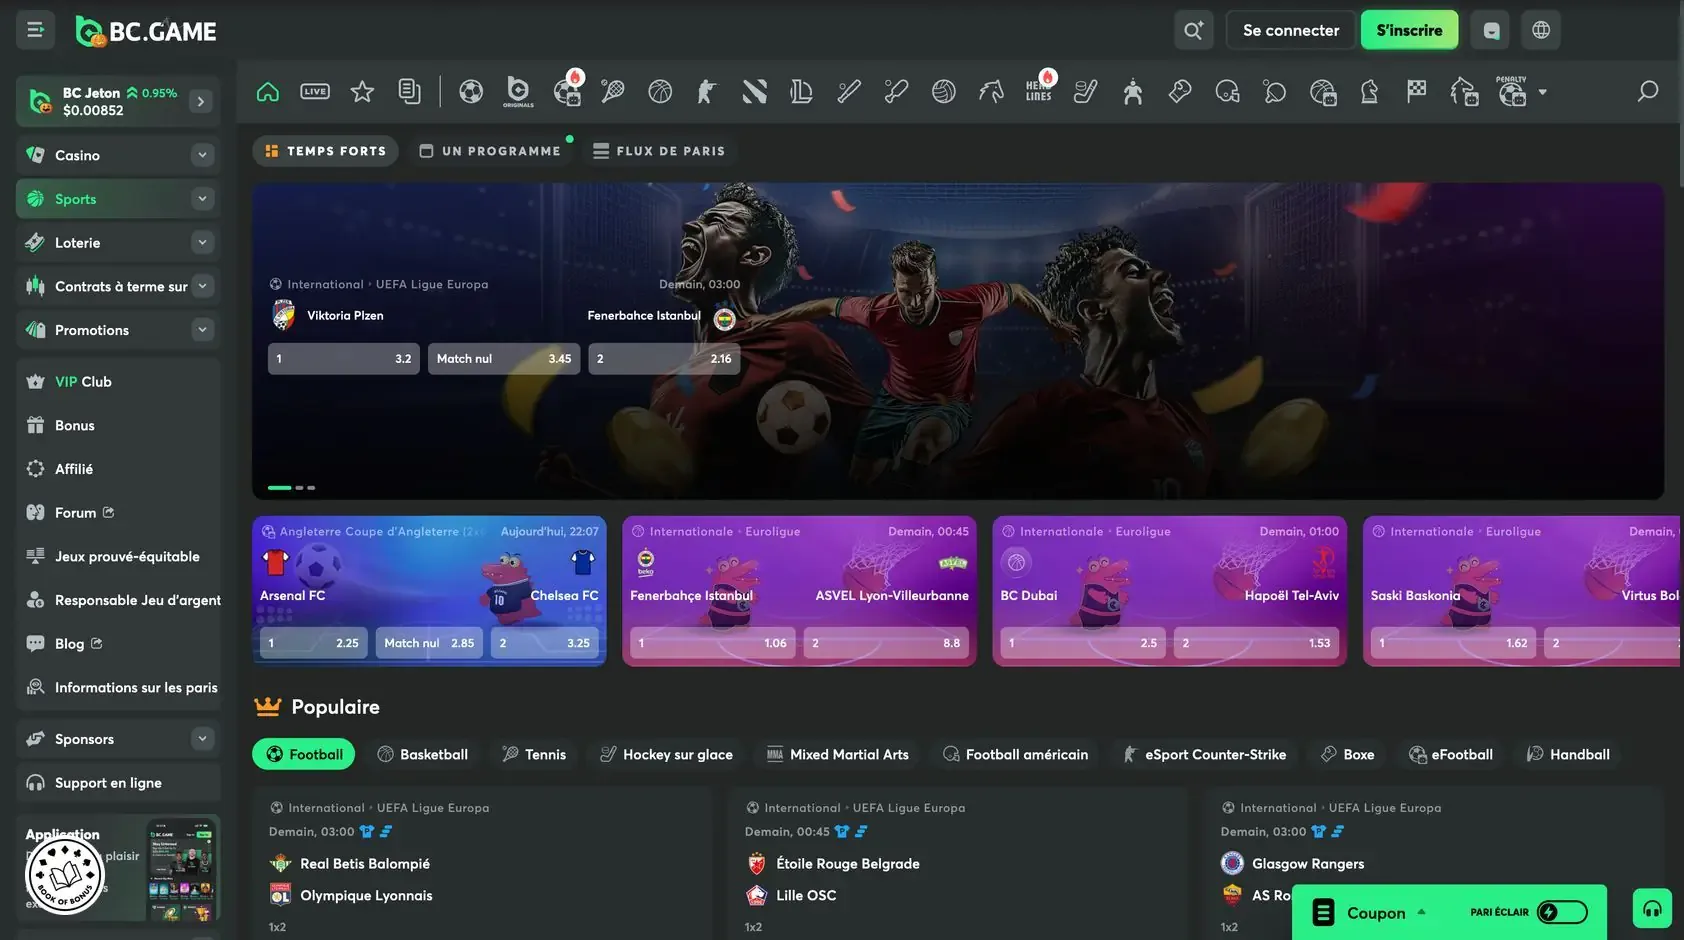This screenshot has height=940, width=1684.
Task: Click the search button in the header
Action: pyautogui.click(x=1193, y=30)
